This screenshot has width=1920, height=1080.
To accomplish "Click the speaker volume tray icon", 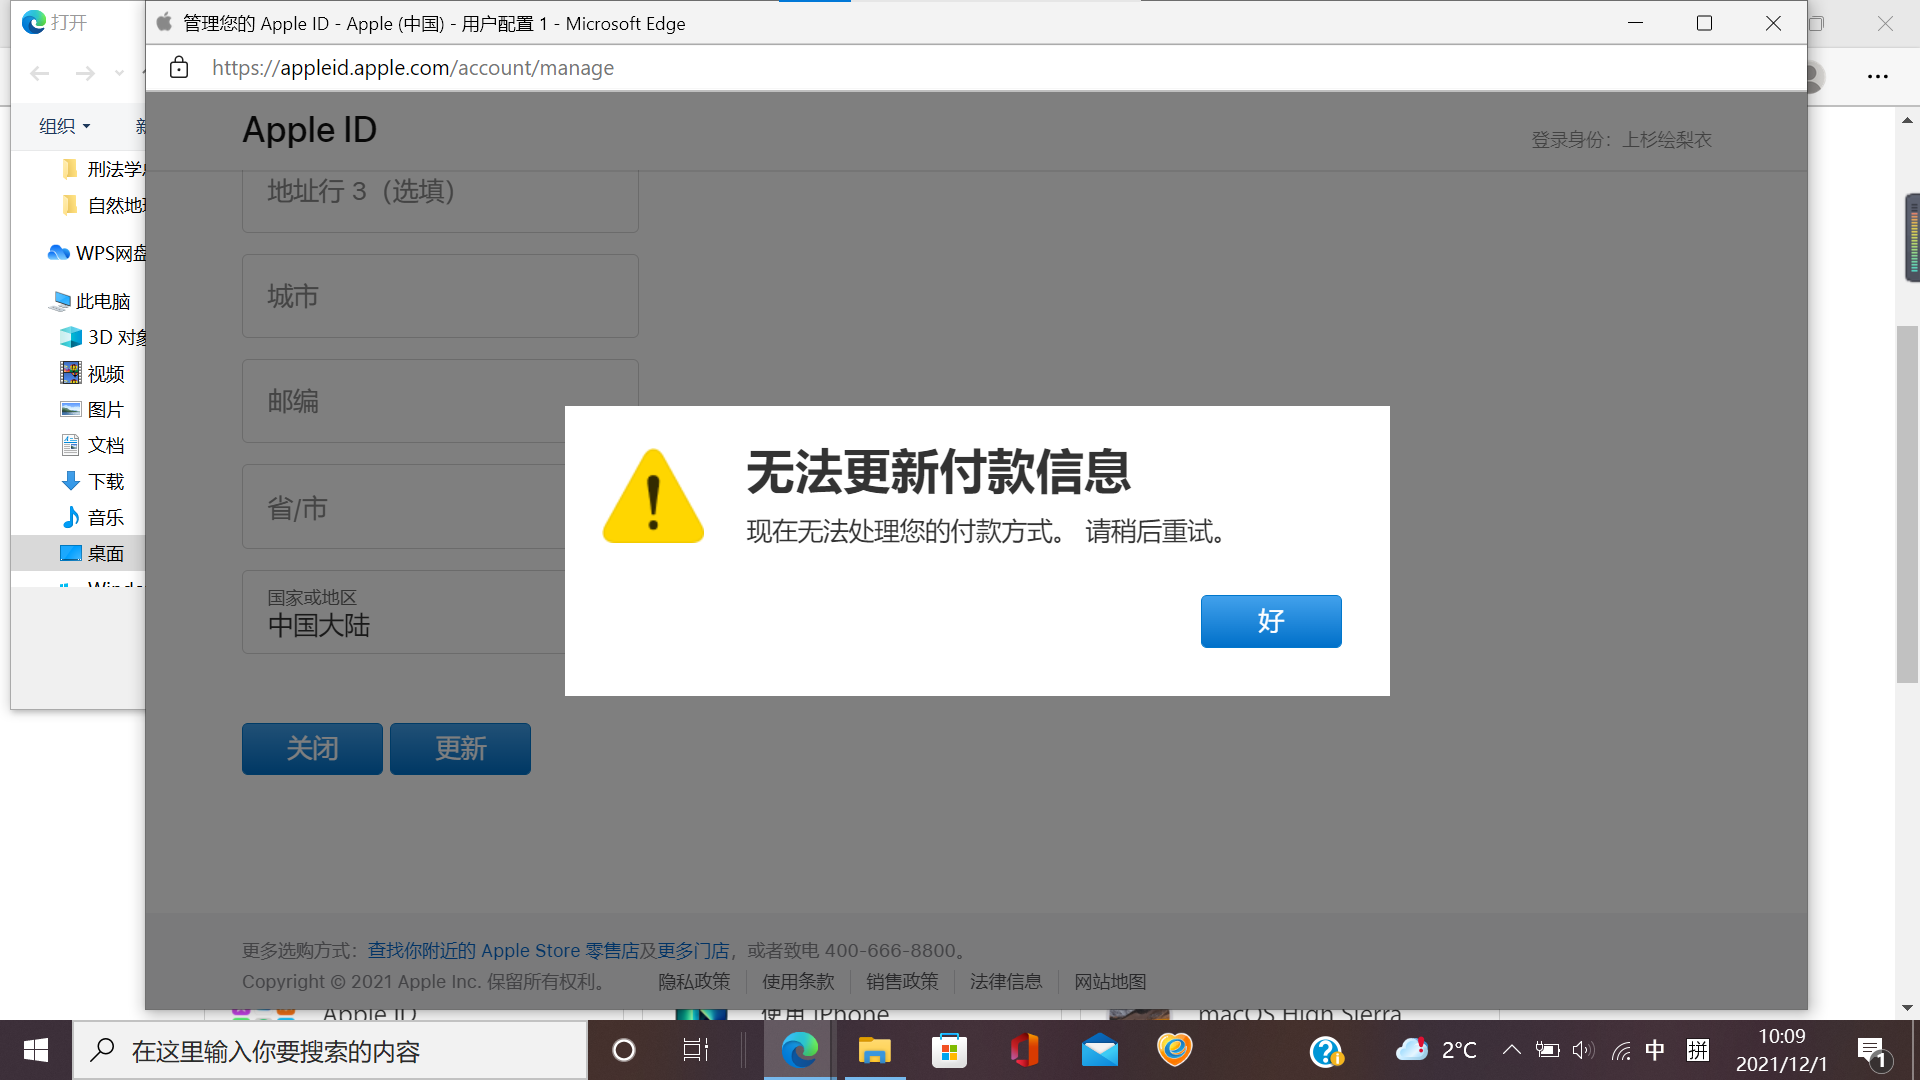I will pyautogui.click(x=1583, y=1050).
